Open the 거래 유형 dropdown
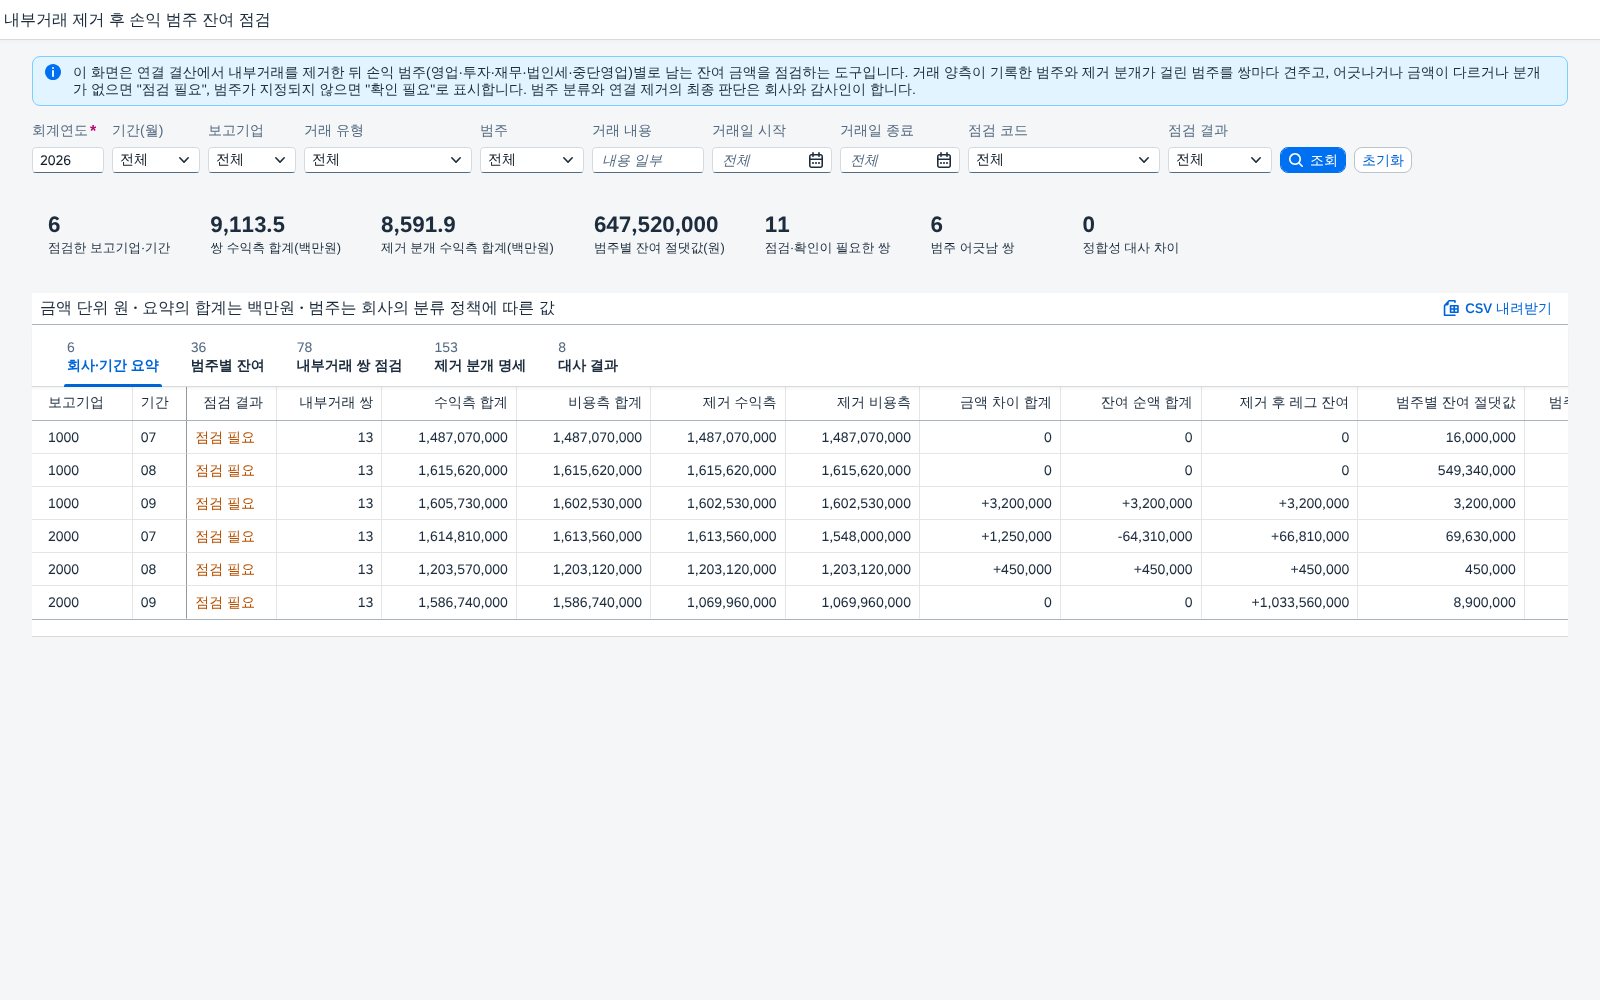The height and width of the screenshot is (1000, 1600). tap(388, 160)
